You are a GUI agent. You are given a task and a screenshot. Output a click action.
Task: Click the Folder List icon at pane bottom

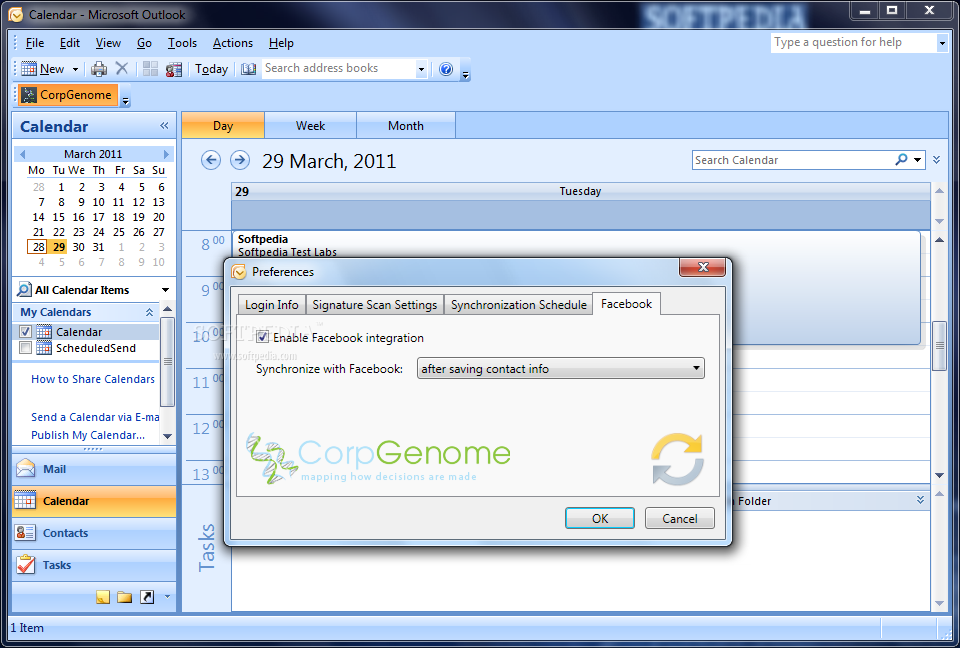pos(125,597)
